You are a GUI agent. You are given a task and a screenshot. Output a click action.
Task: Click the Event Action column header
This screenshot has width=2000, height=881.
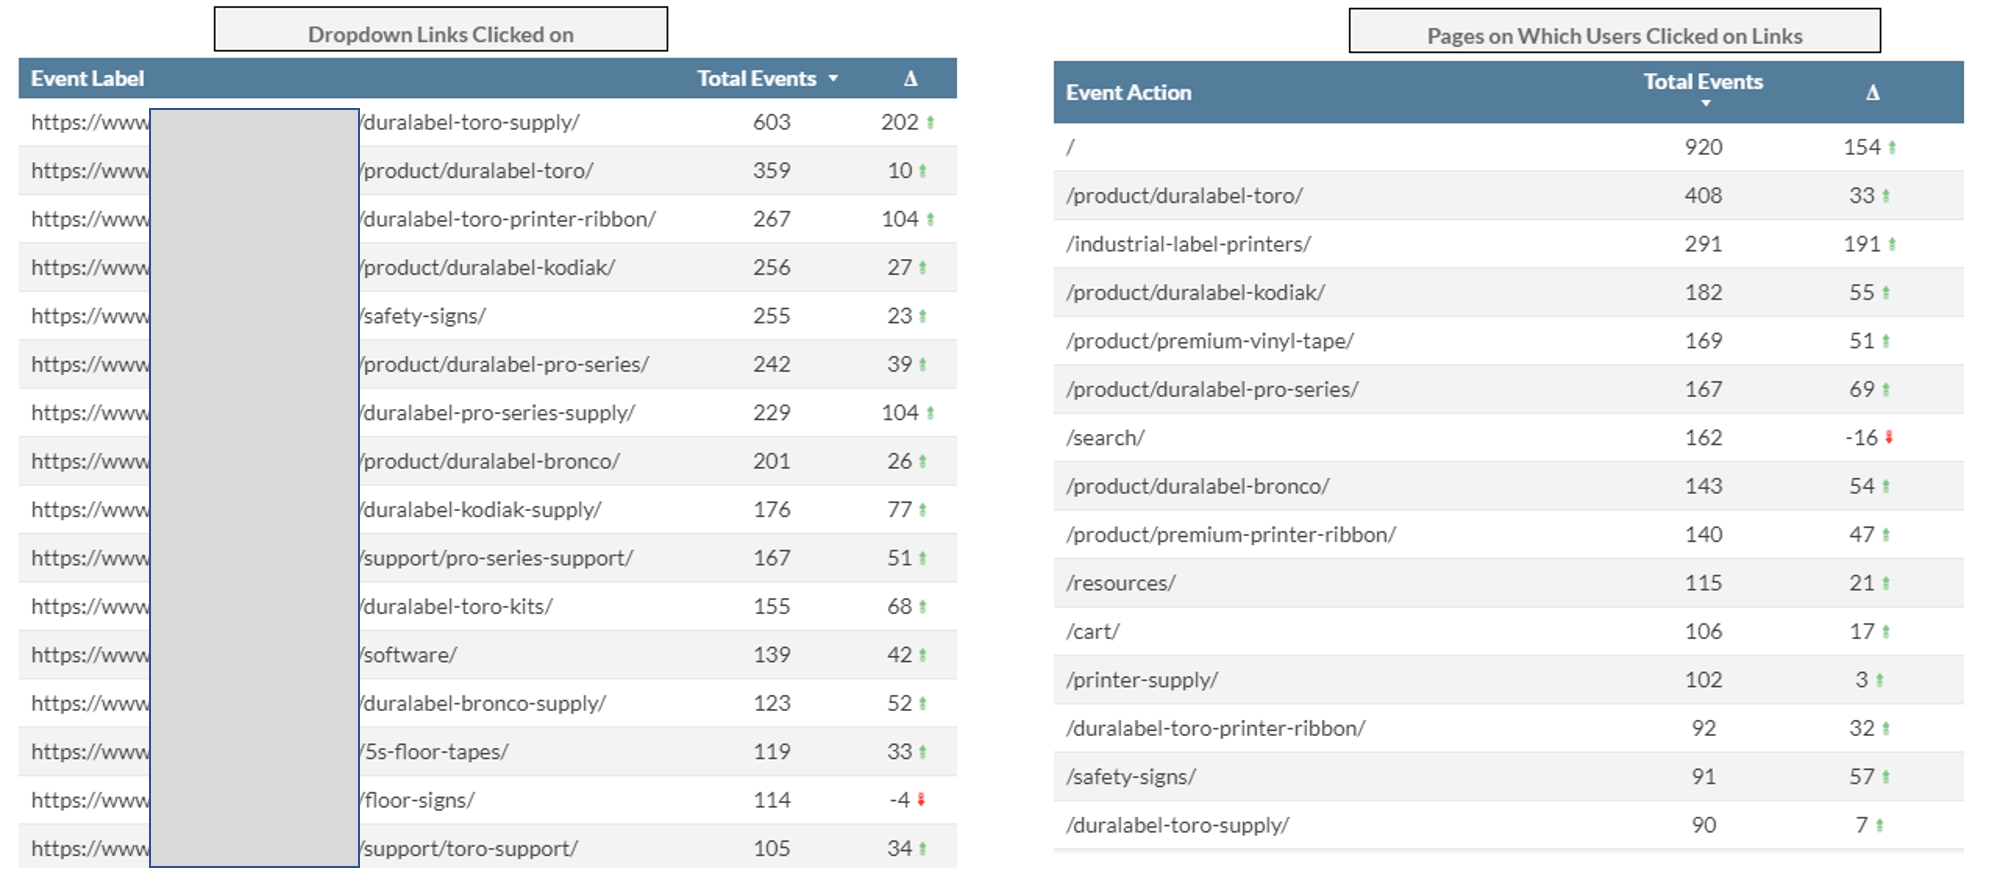pyautogui.click(x=1128, y=93)
